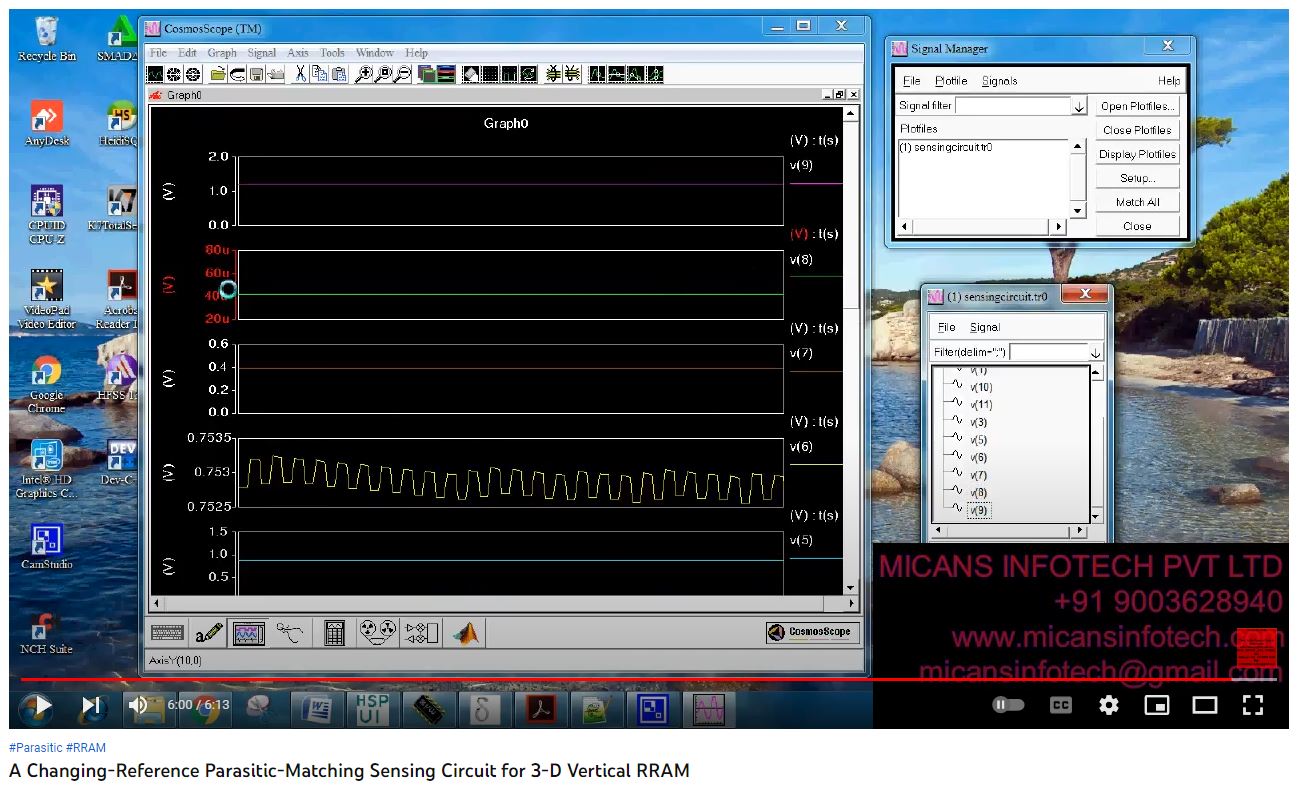Image resolution: width=1299 pixels, height=787 pixels.
Task: Click the eraser clear graph toolbar icon
Action: click(472, 74)
